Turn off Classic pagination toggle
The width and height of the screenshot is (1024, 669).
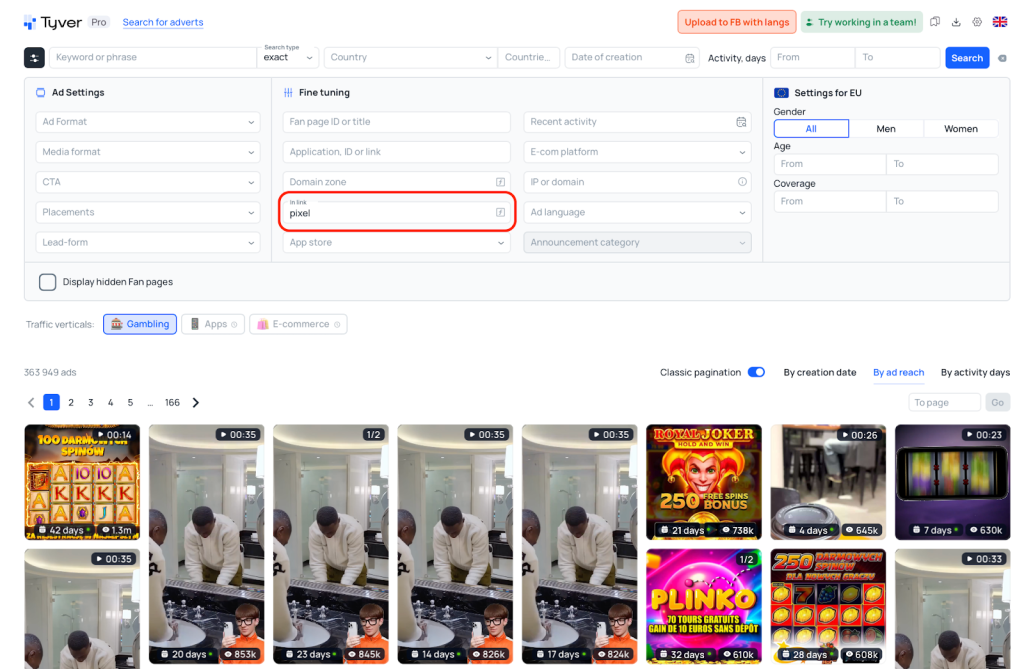pos(756,372)
